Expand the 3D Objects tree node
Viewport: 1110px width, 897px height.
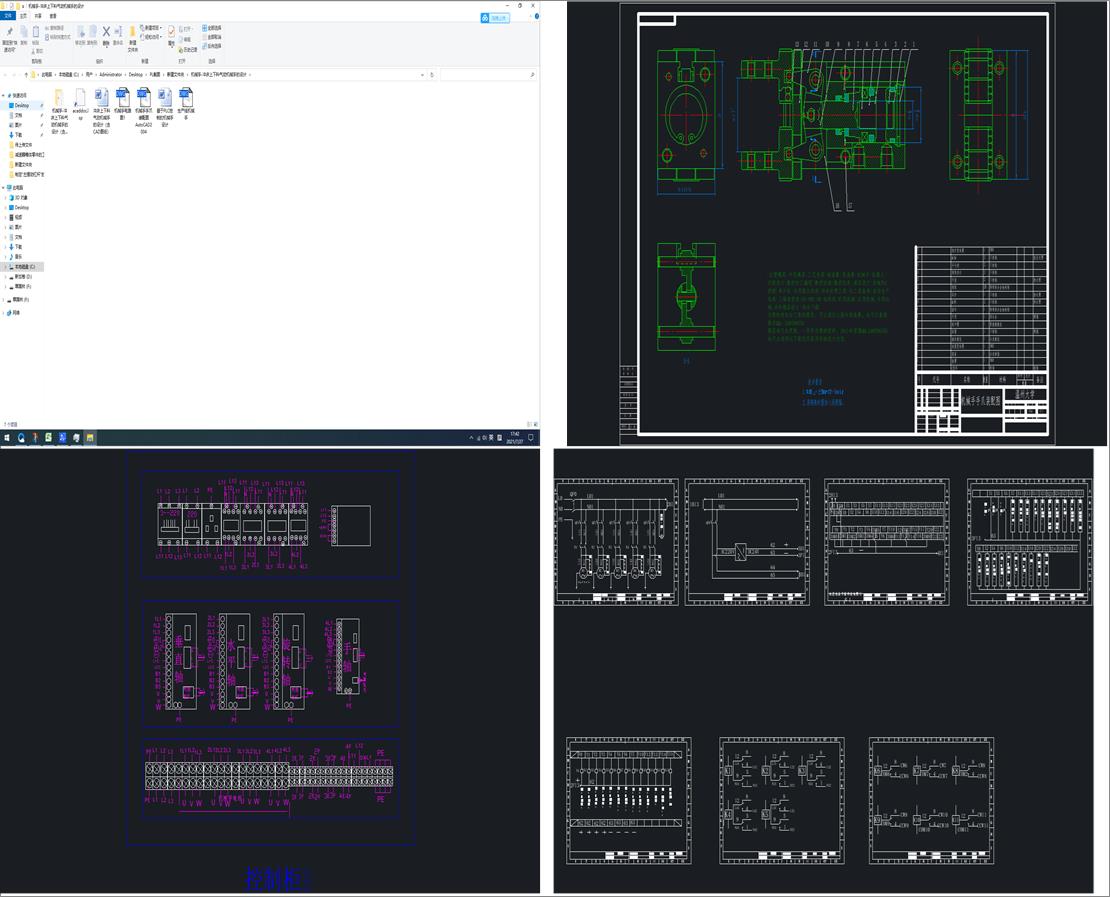[4, 198]
